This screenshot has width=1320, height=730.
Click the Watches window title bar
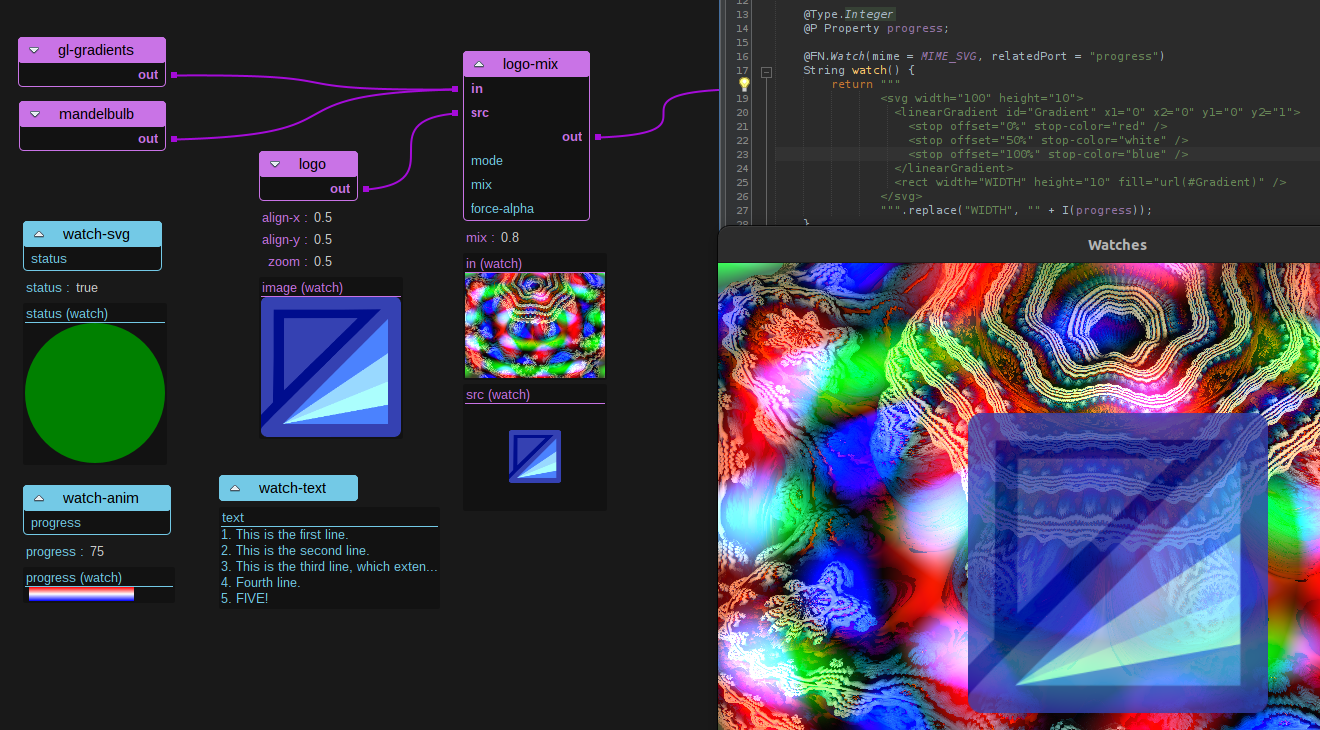tap(1019, 245)
